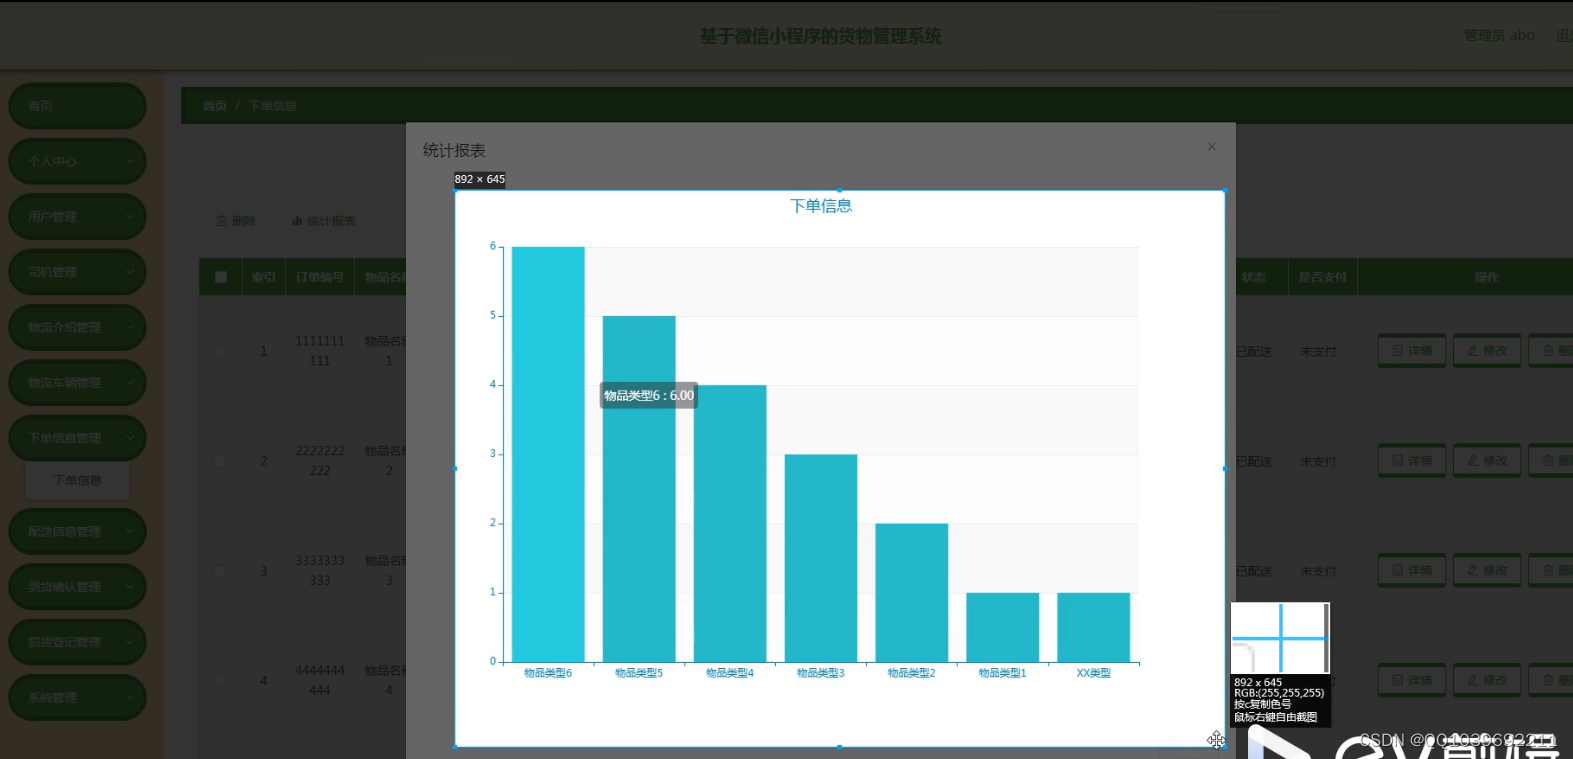Click 未支付 in the first row

coord(1318,352)
